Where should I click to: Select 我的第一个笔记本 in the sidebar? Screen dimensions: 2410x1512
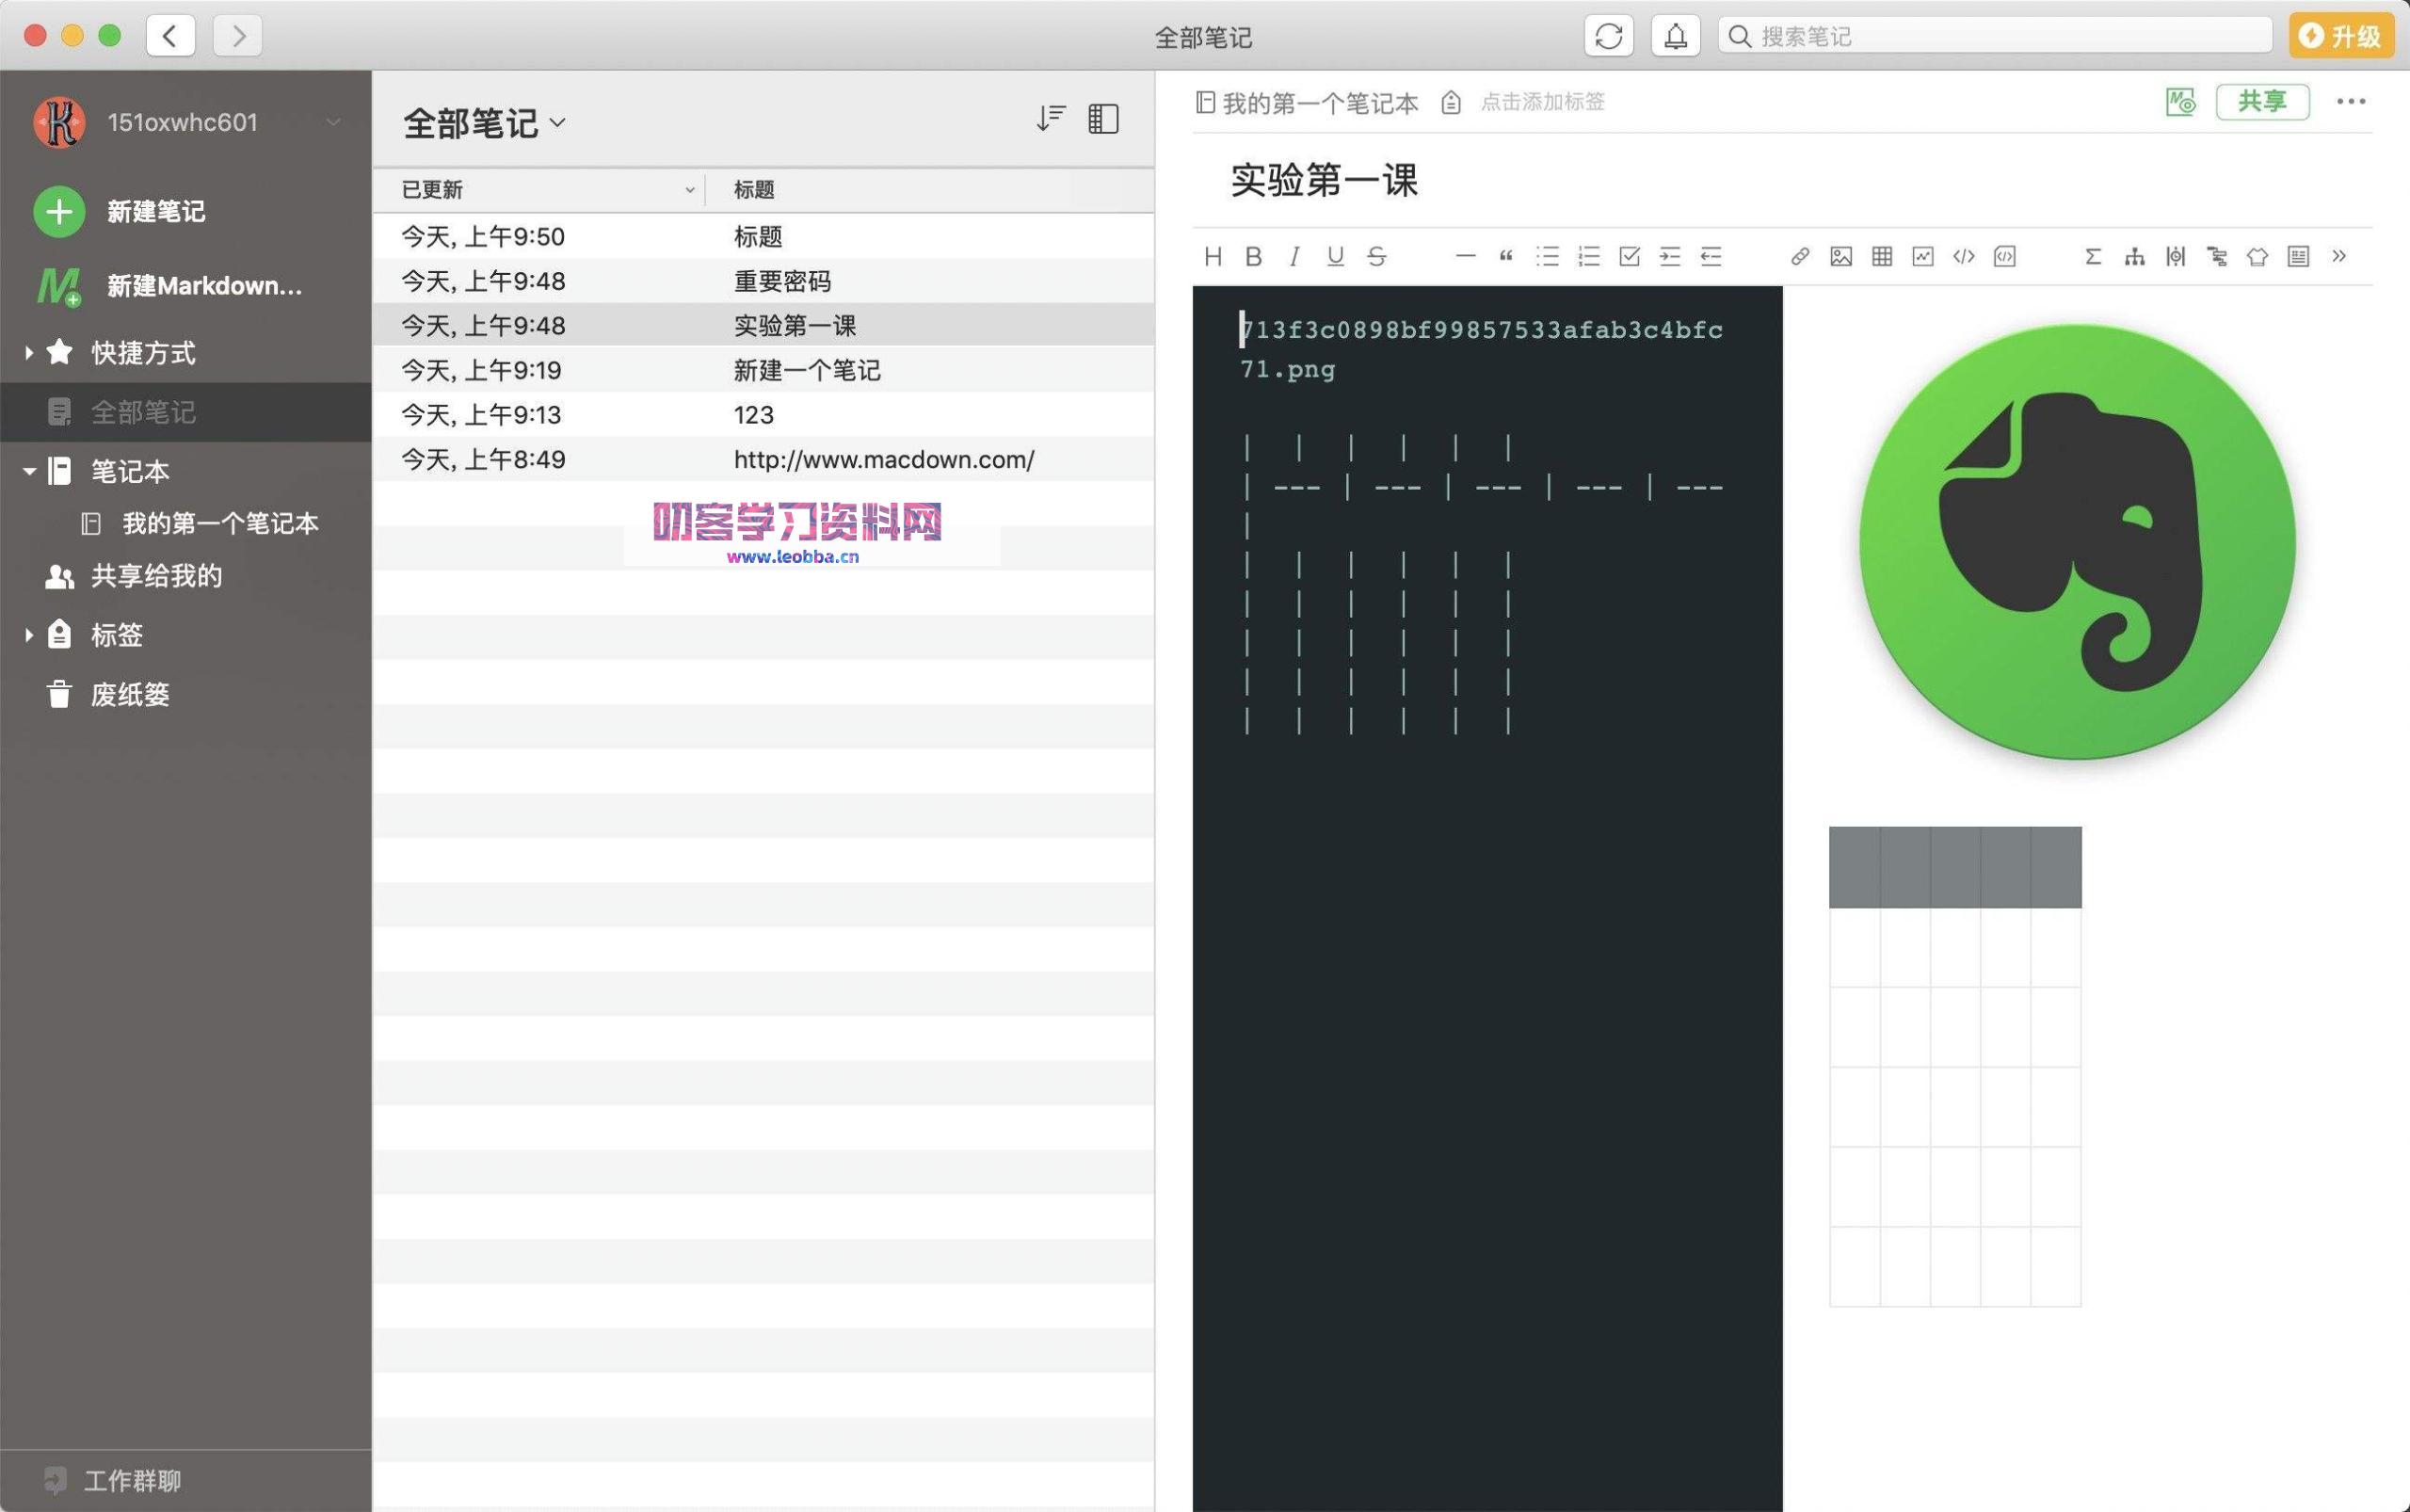(221, 523)
